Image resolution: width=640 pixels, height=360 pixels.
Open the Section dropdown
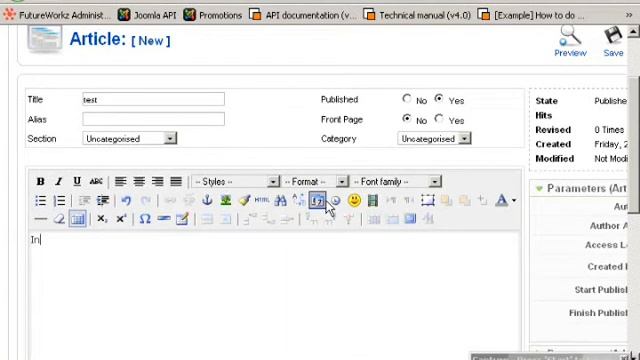129,138
